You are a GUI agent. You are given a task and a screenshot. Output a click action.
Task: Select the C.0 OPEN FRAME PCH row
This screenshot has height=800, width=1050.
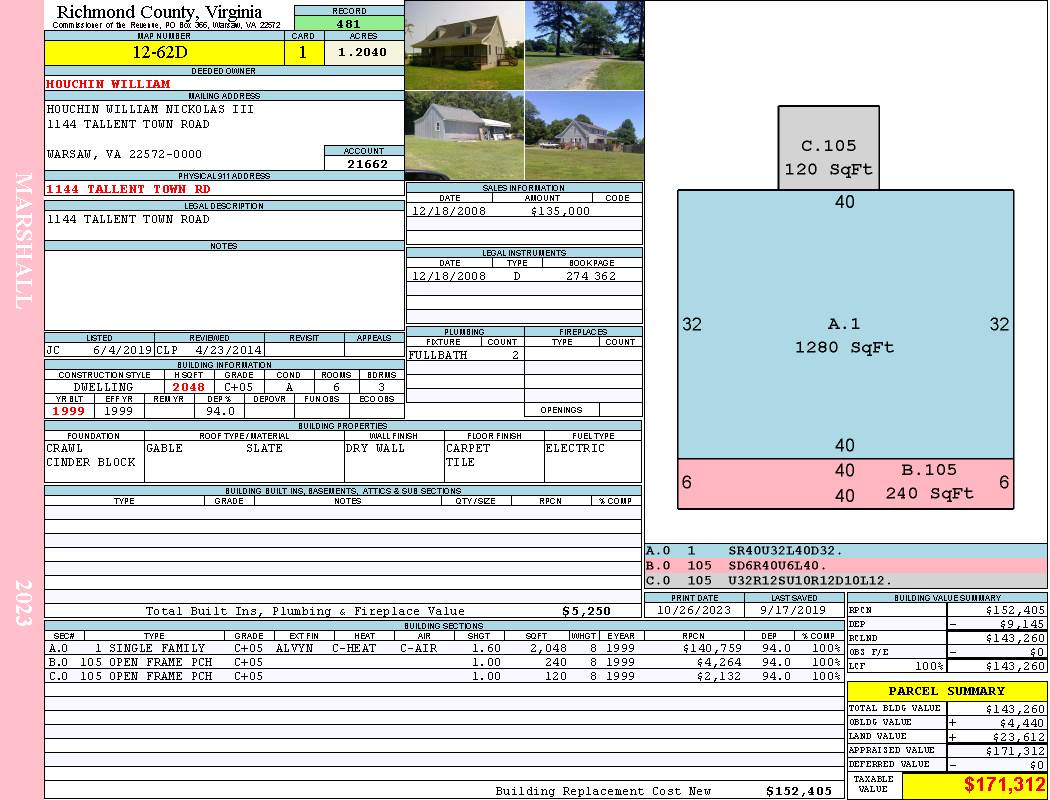[x=444, y=676]
